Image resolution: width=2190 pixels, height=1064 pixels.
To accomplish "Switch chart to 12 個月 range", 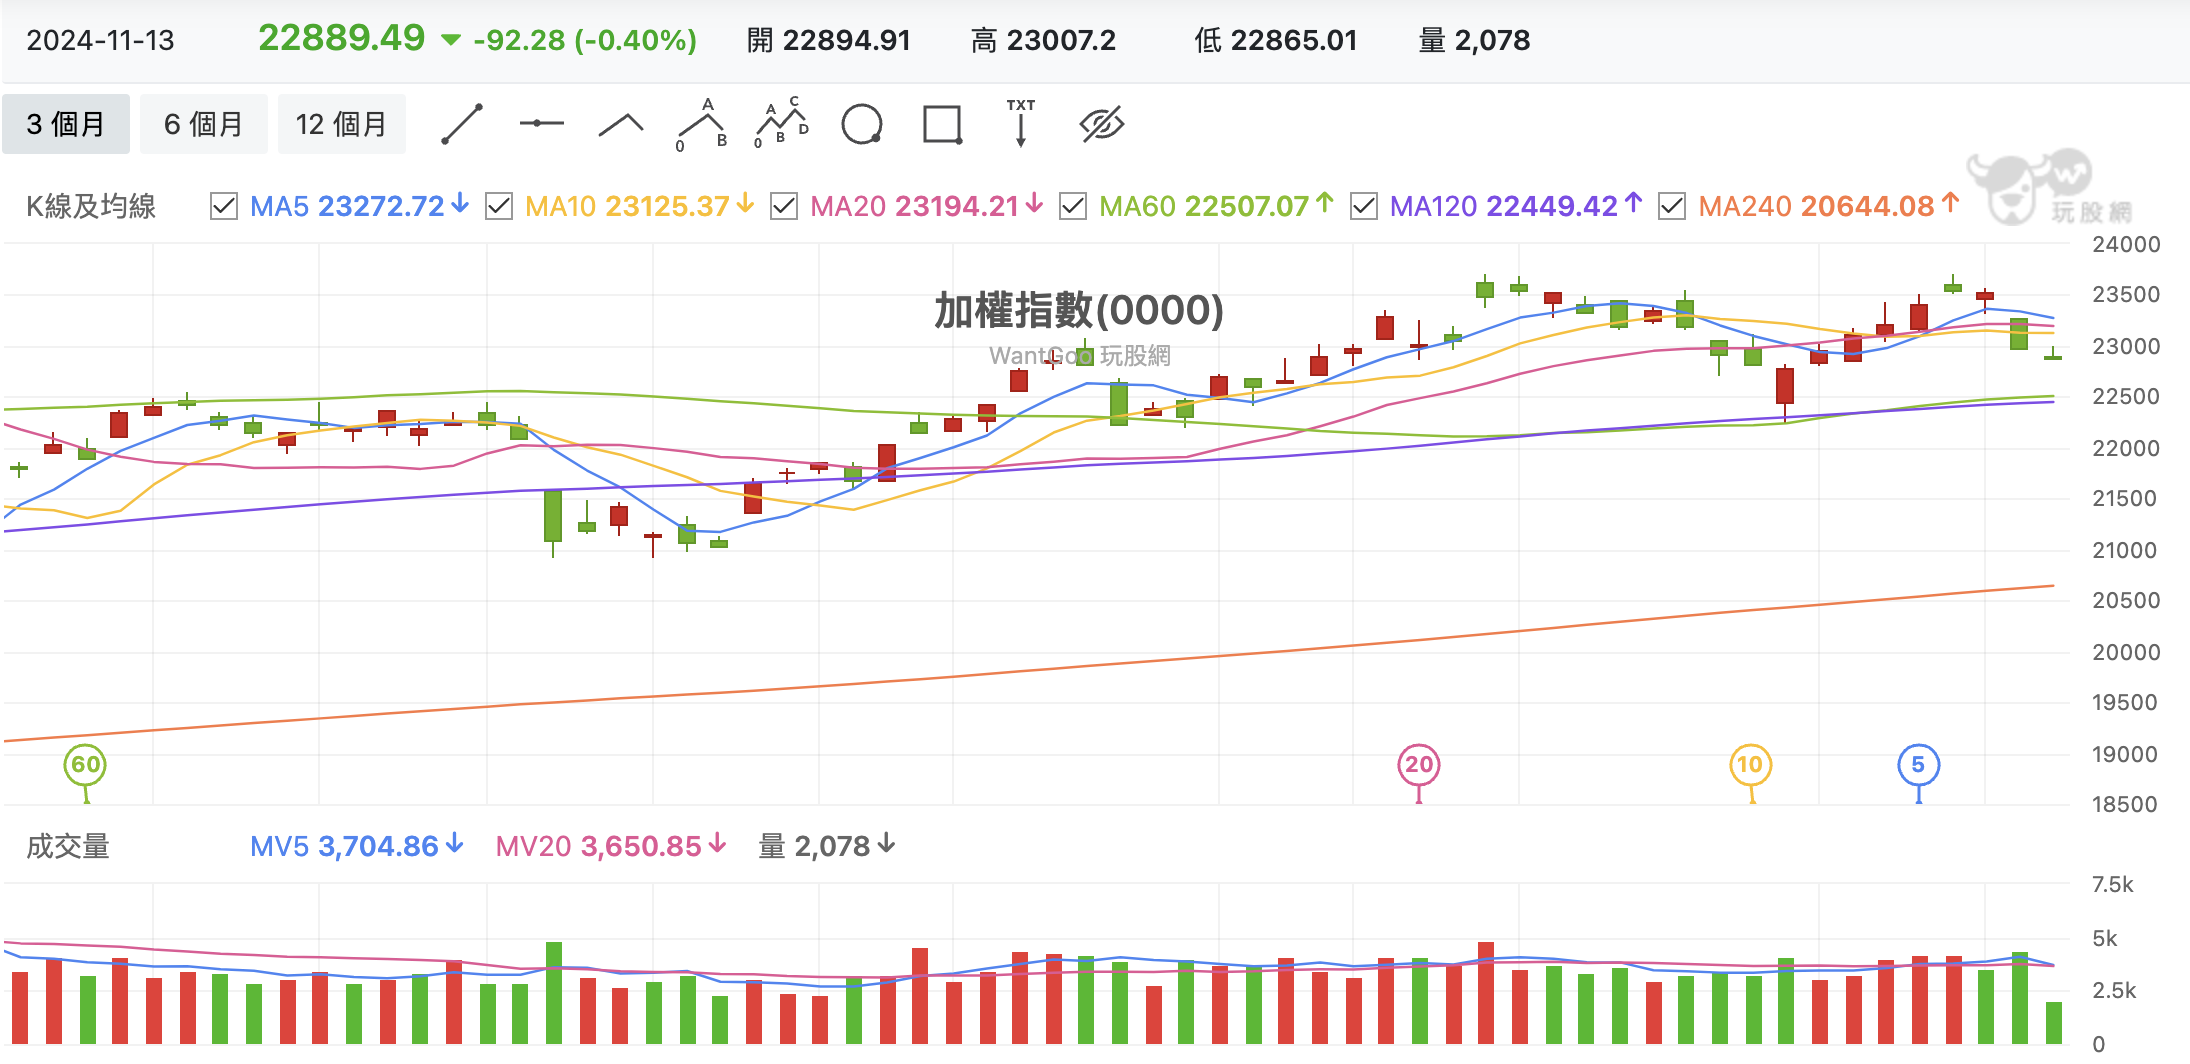I will 342,124.
